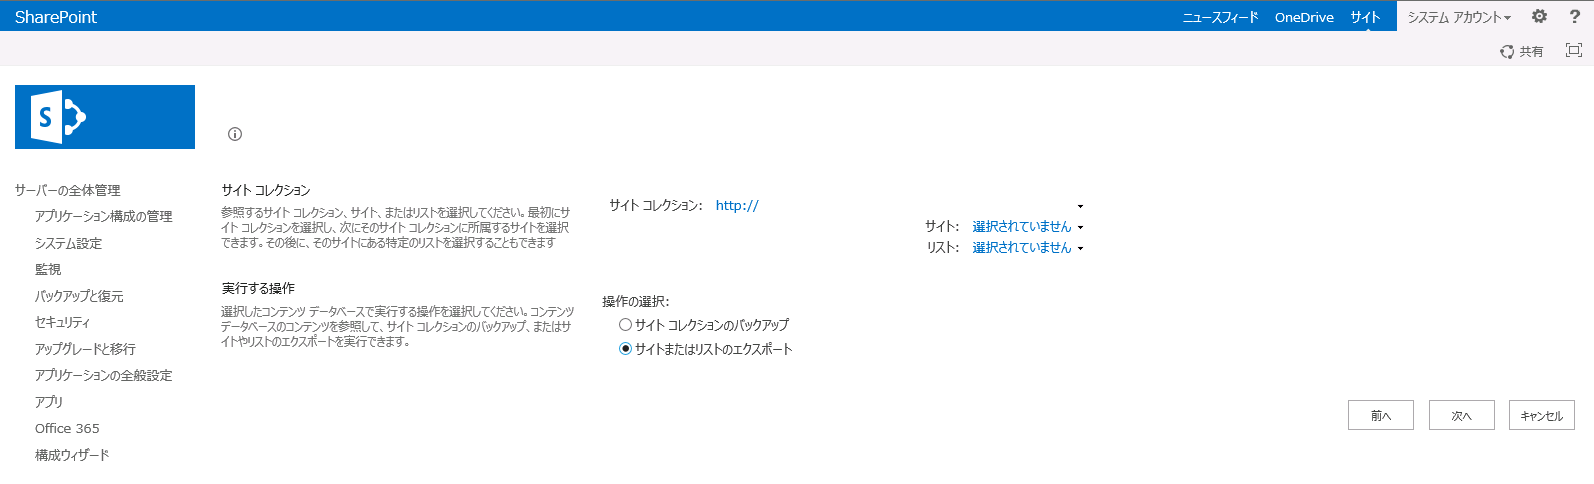Open システム設定 in sidebar
The image size is (1594, 484).
coord(68,243)
